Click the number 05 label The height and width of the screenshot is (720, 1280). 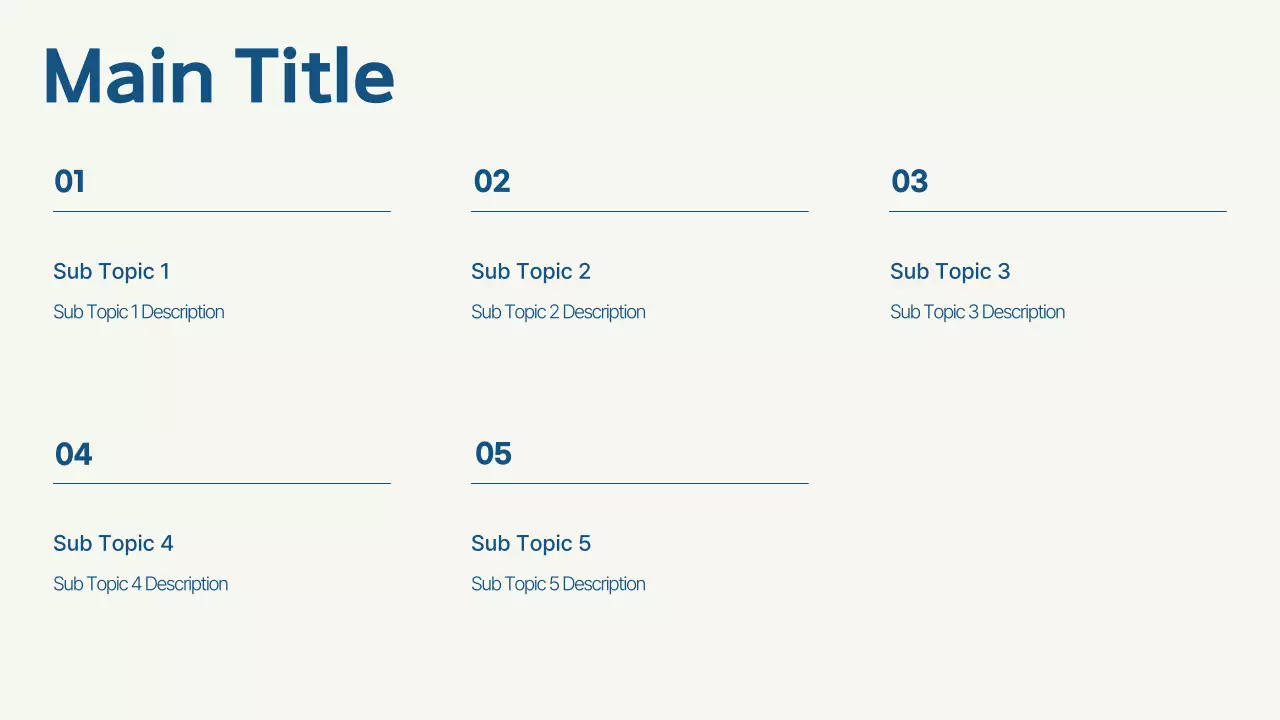[x=493, y=454]
